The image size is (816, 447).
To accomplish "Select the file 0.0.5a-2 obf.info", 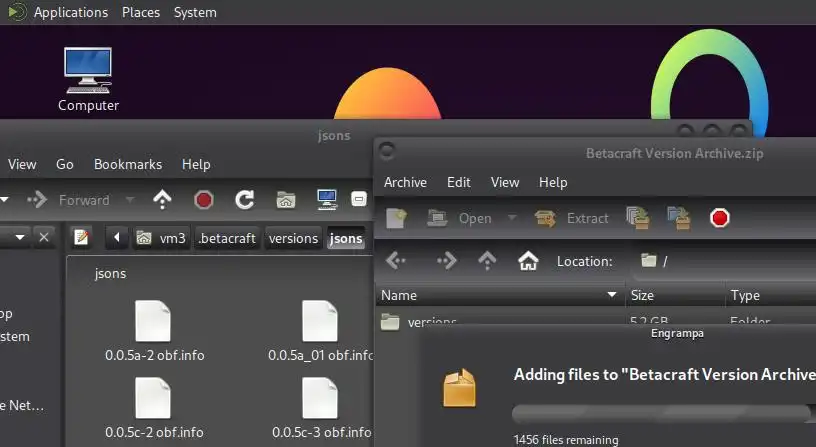I will point(155,331).
